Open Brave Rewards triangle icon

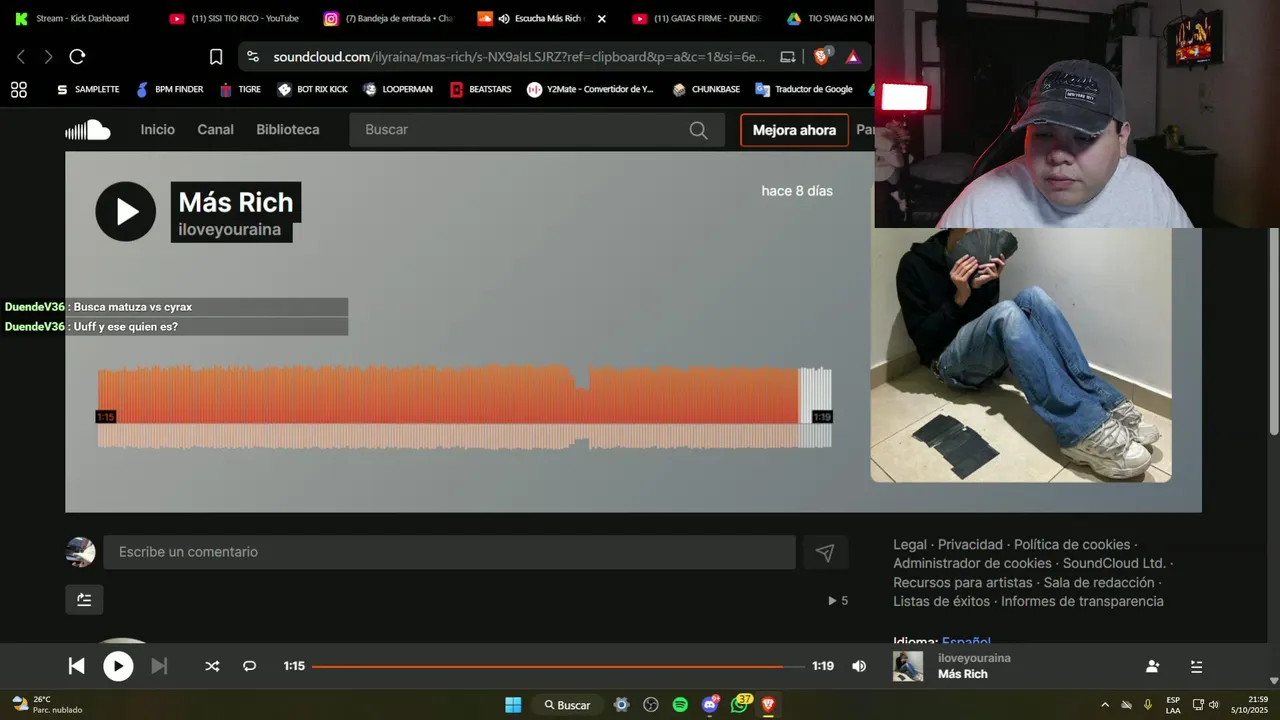[x=853, y=57]
